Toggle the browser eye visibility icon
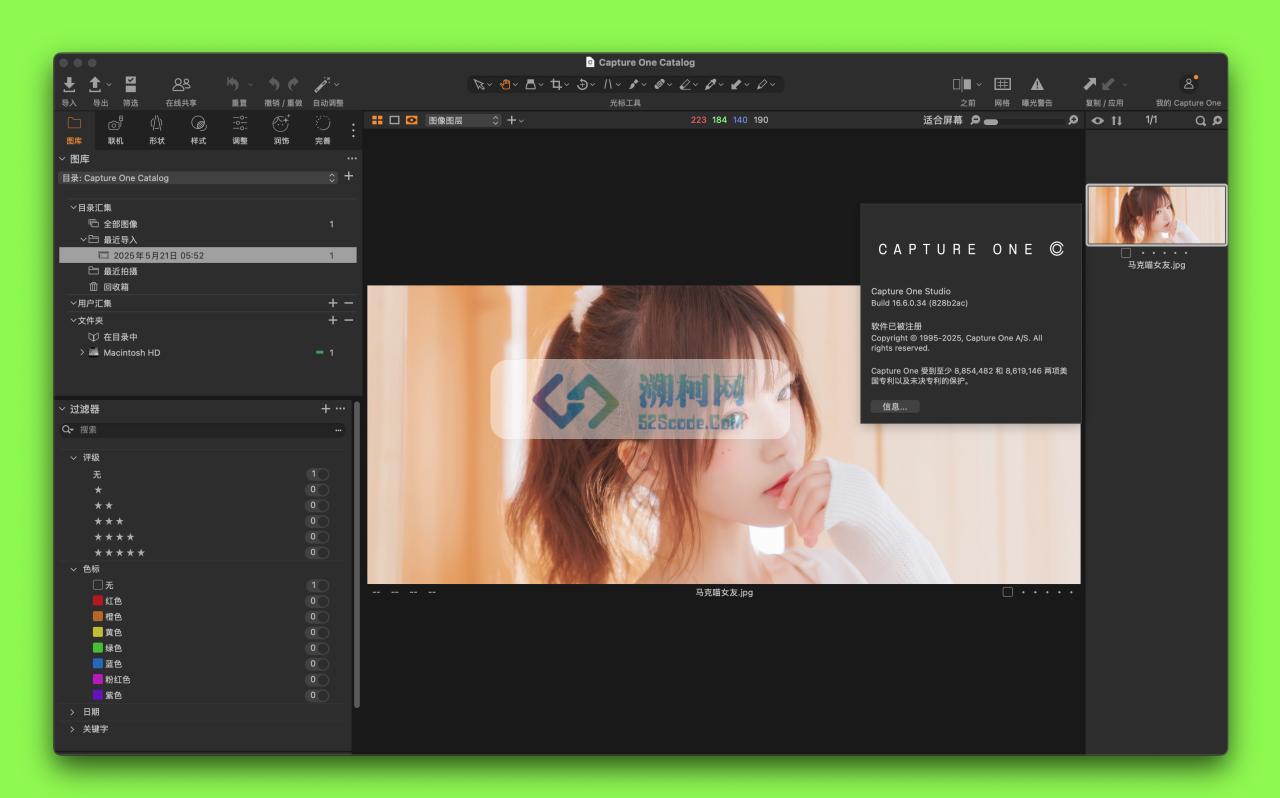1280x798 pixels. point(1098,121)
